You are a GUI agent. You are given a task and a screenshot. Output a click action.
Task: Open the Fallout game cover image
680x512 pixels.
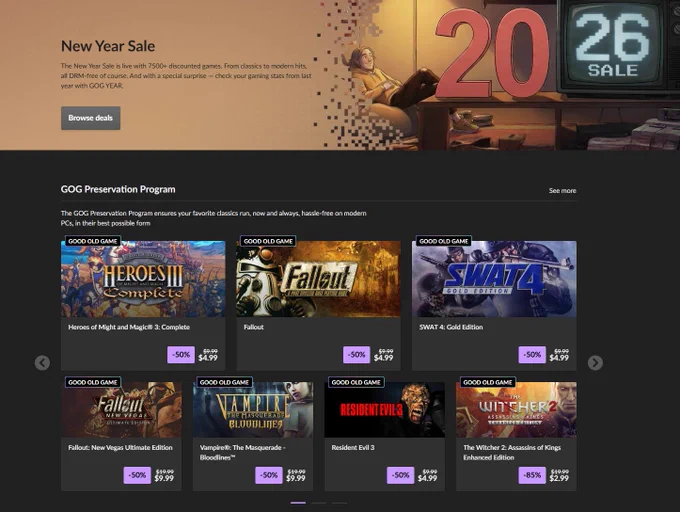pos(318,279)
